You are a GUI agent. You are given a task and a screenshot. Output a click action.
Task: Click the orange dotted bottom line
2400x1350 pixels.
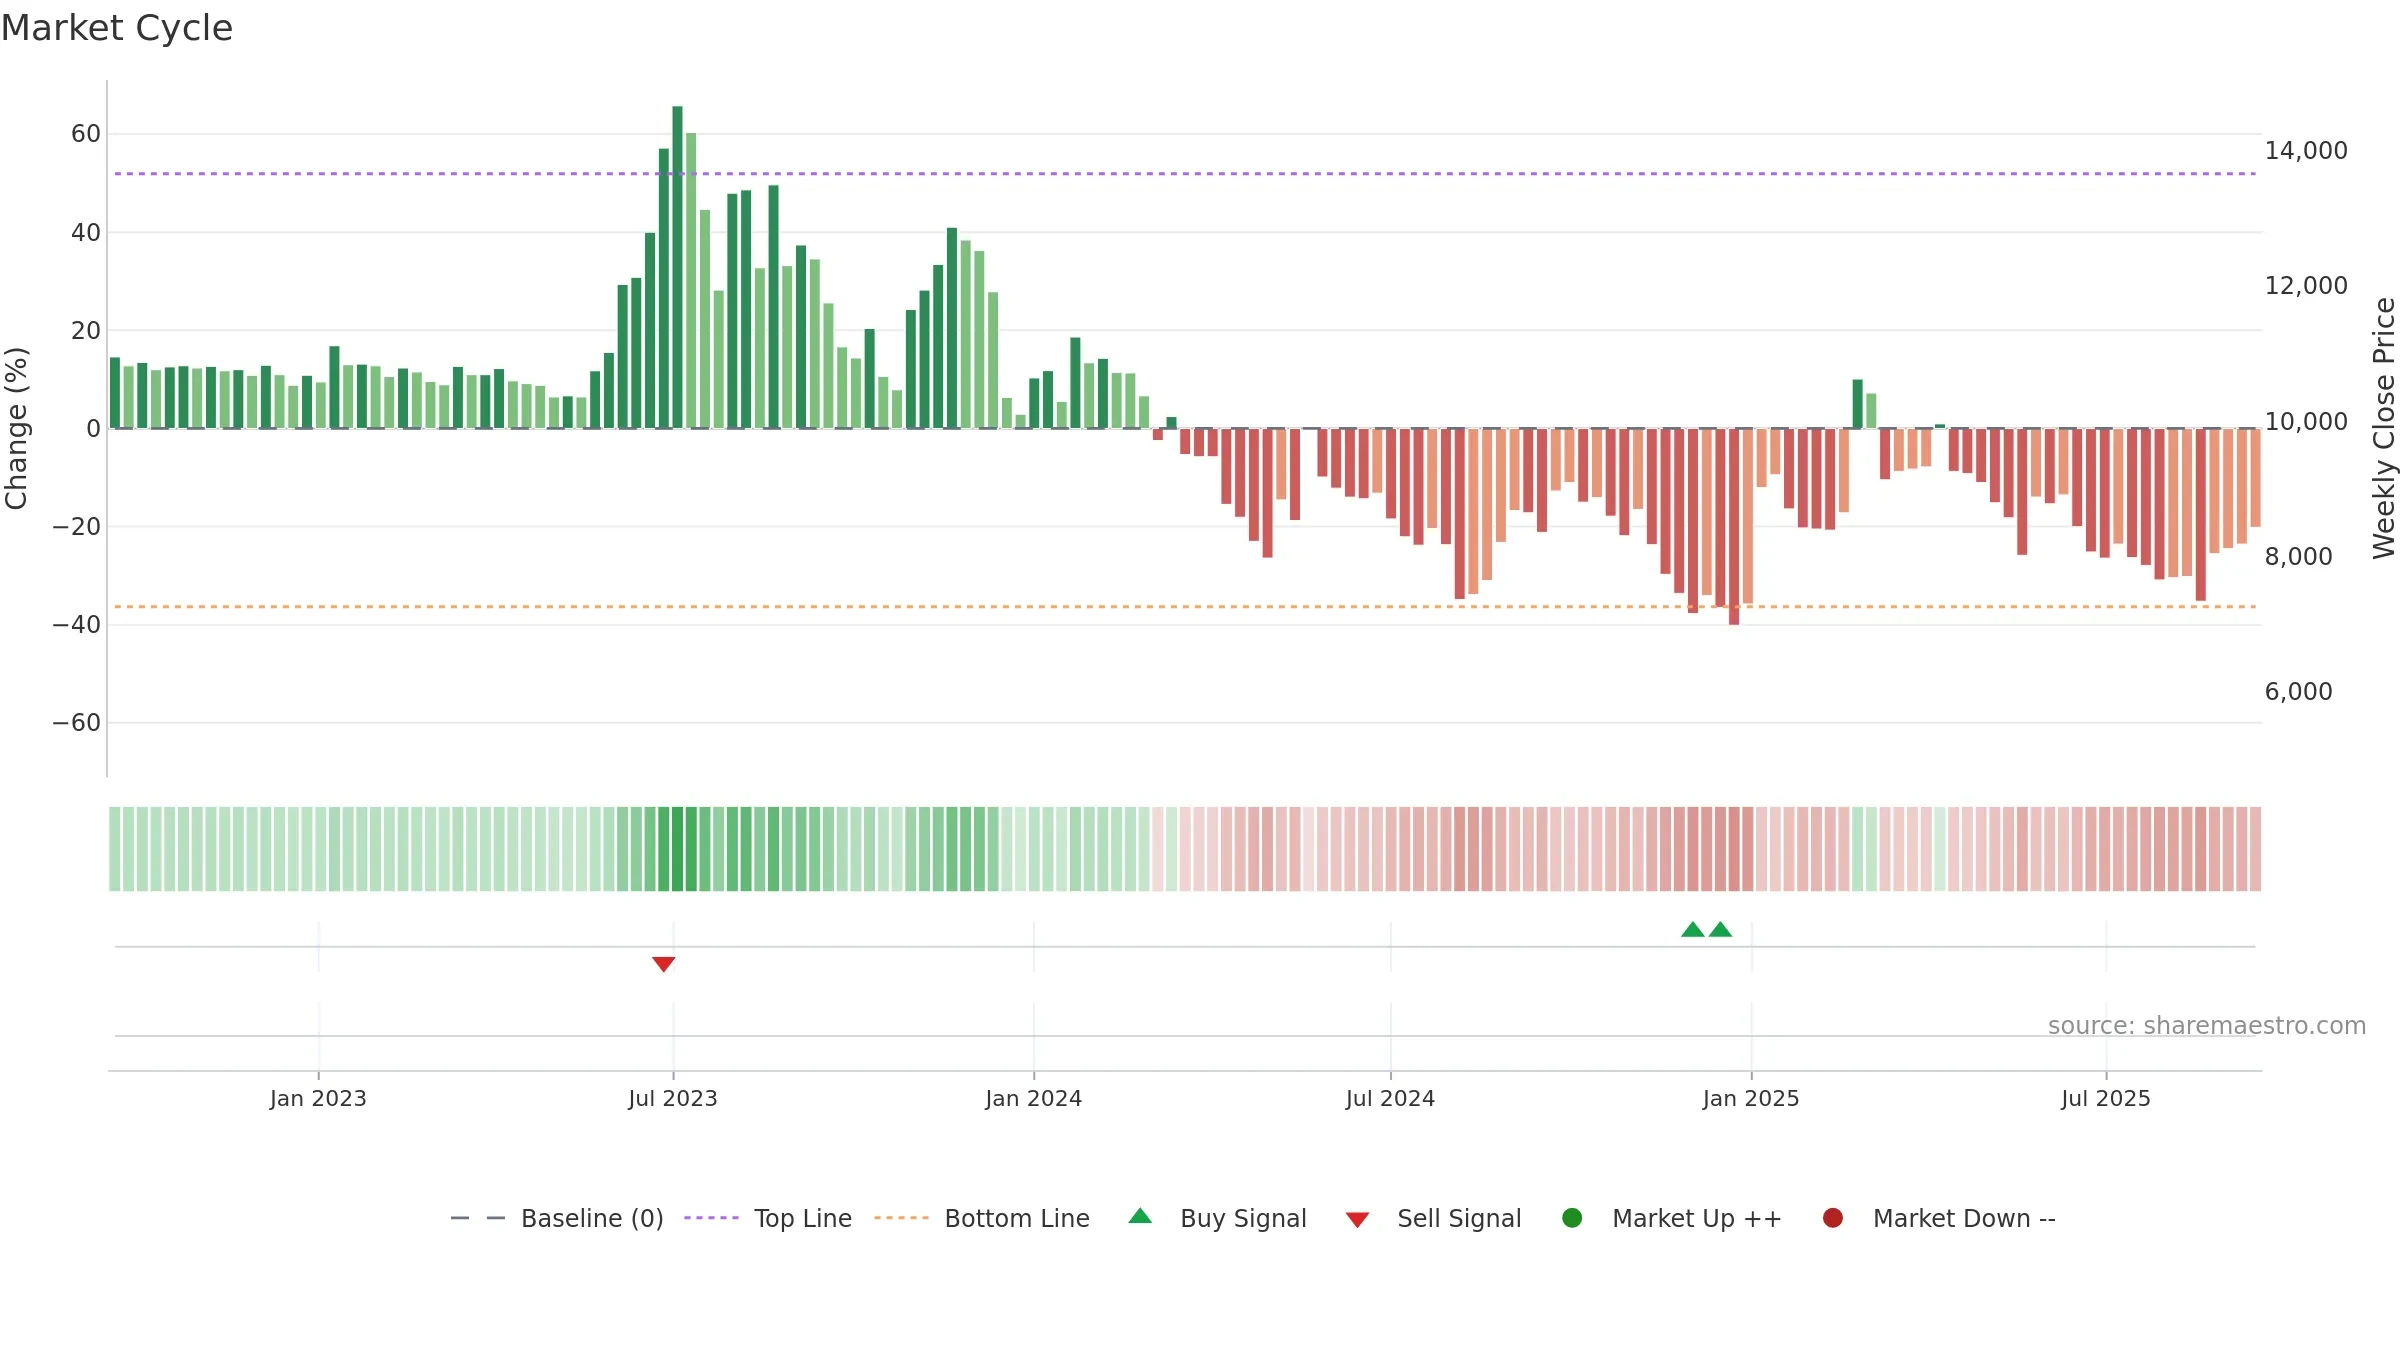point(1185,607)
